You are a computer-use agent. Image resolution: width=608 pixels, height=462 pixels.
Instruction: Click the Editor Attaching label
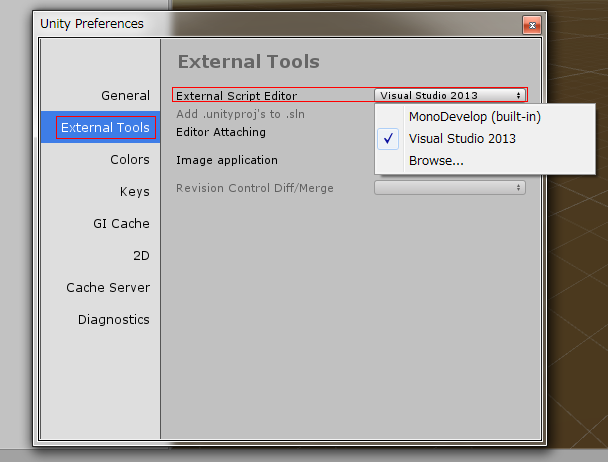(x=221, y=132)
